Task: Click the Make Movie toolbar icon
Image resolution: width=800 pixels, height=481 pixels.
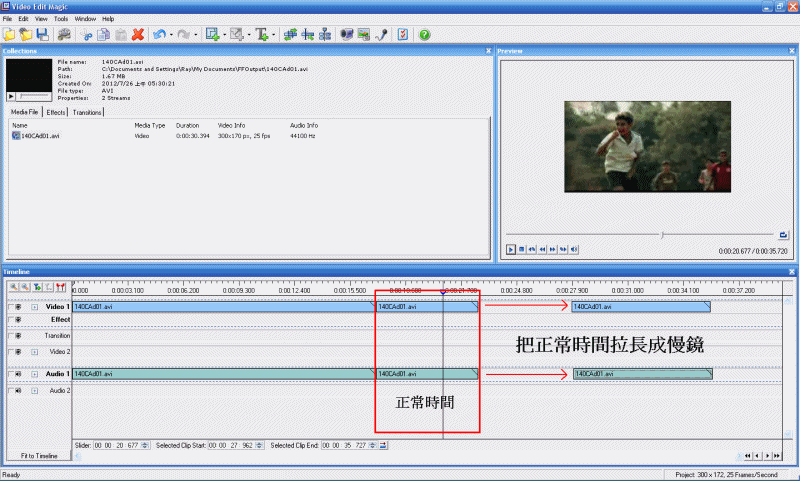Action: pos(64,35)
